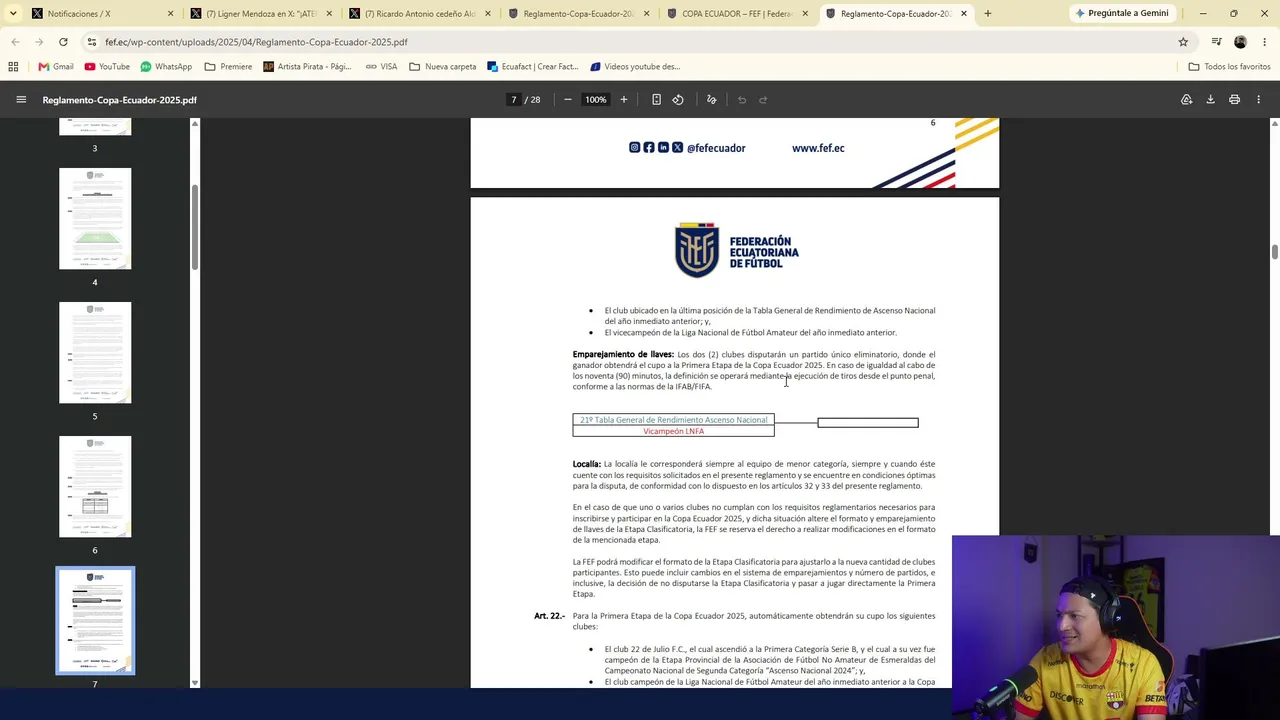Redo the annotation
Image resolution: width=1280 pixels, height=720 pixels.
[x=763, y=100]
